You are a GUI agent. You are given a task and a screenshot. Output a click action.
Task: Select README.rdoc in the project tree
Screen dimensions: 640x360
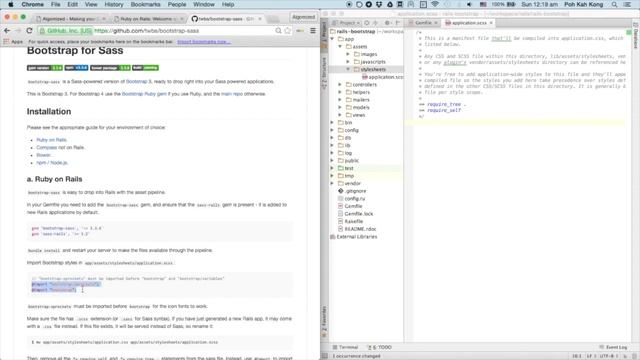tap(357, 229)
